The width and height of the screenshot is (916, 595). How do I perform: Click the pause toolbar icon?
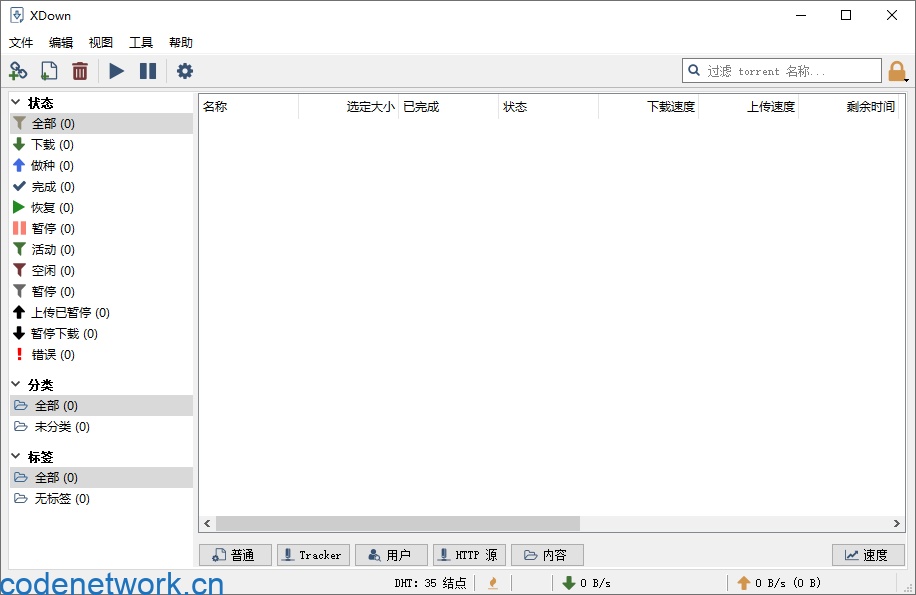(x=148, y=71)
